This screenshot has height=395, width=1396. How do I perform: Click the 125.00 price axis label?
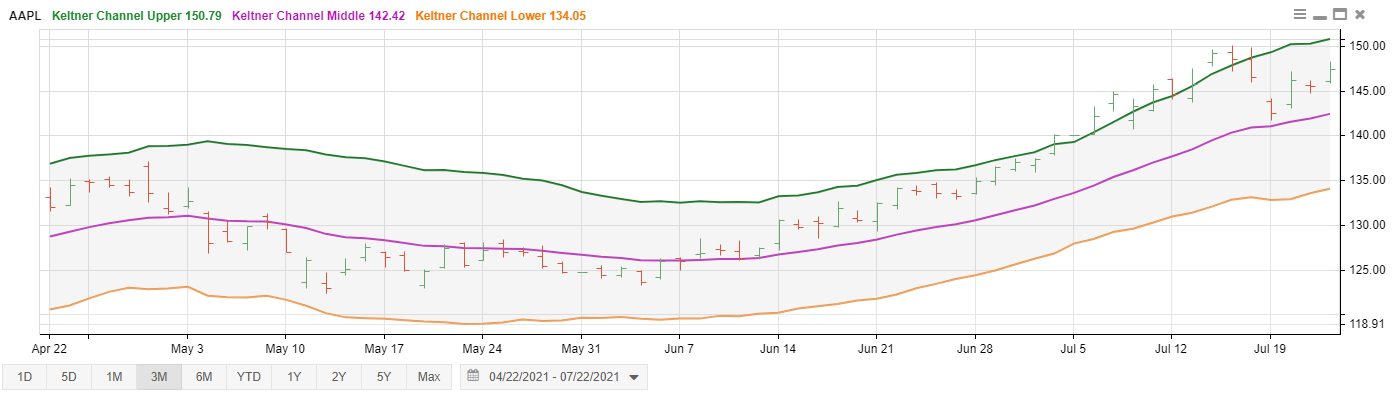coord(1367,270)
